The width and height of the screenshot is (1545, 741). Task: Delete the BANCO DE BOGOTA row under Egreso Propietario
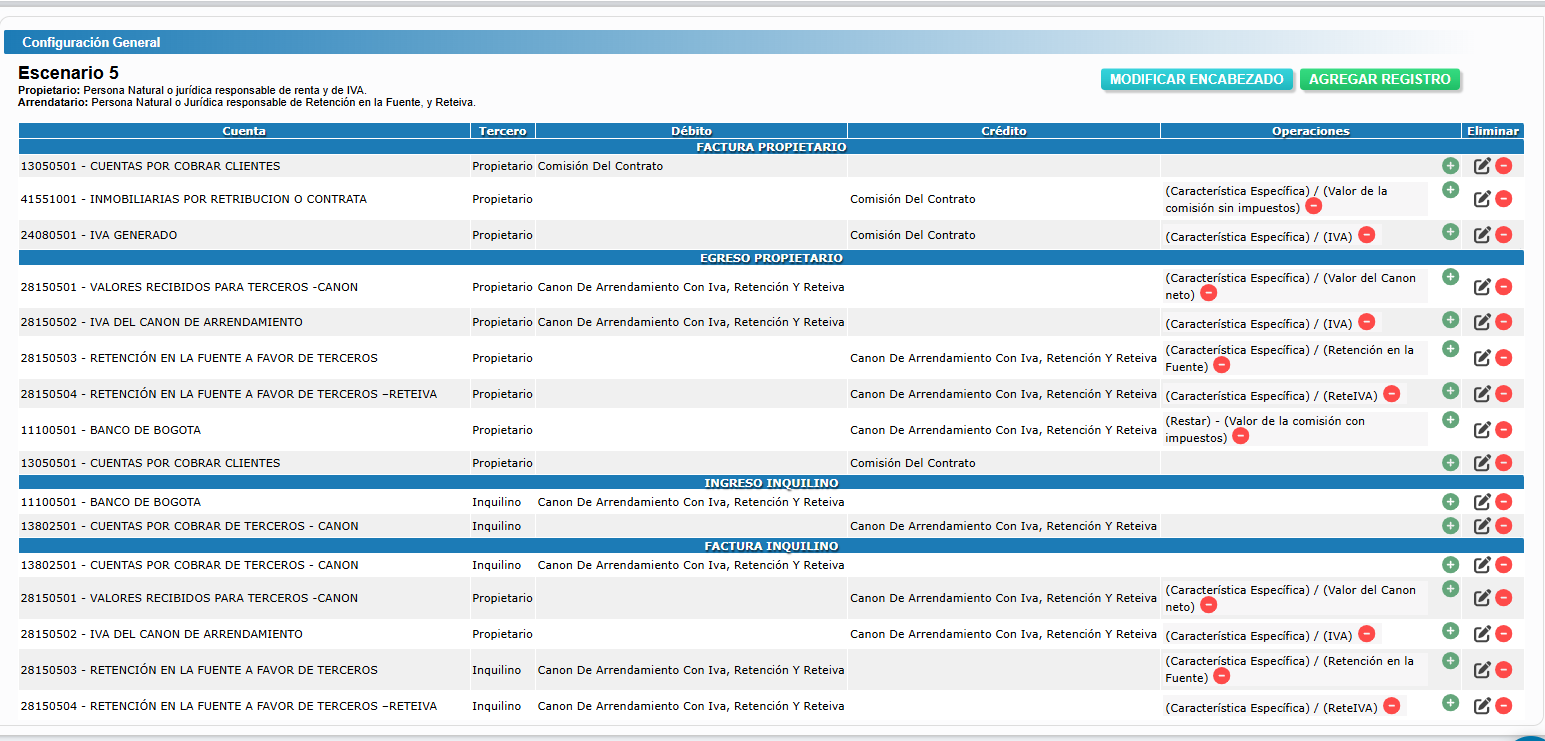pos(1503,430)
